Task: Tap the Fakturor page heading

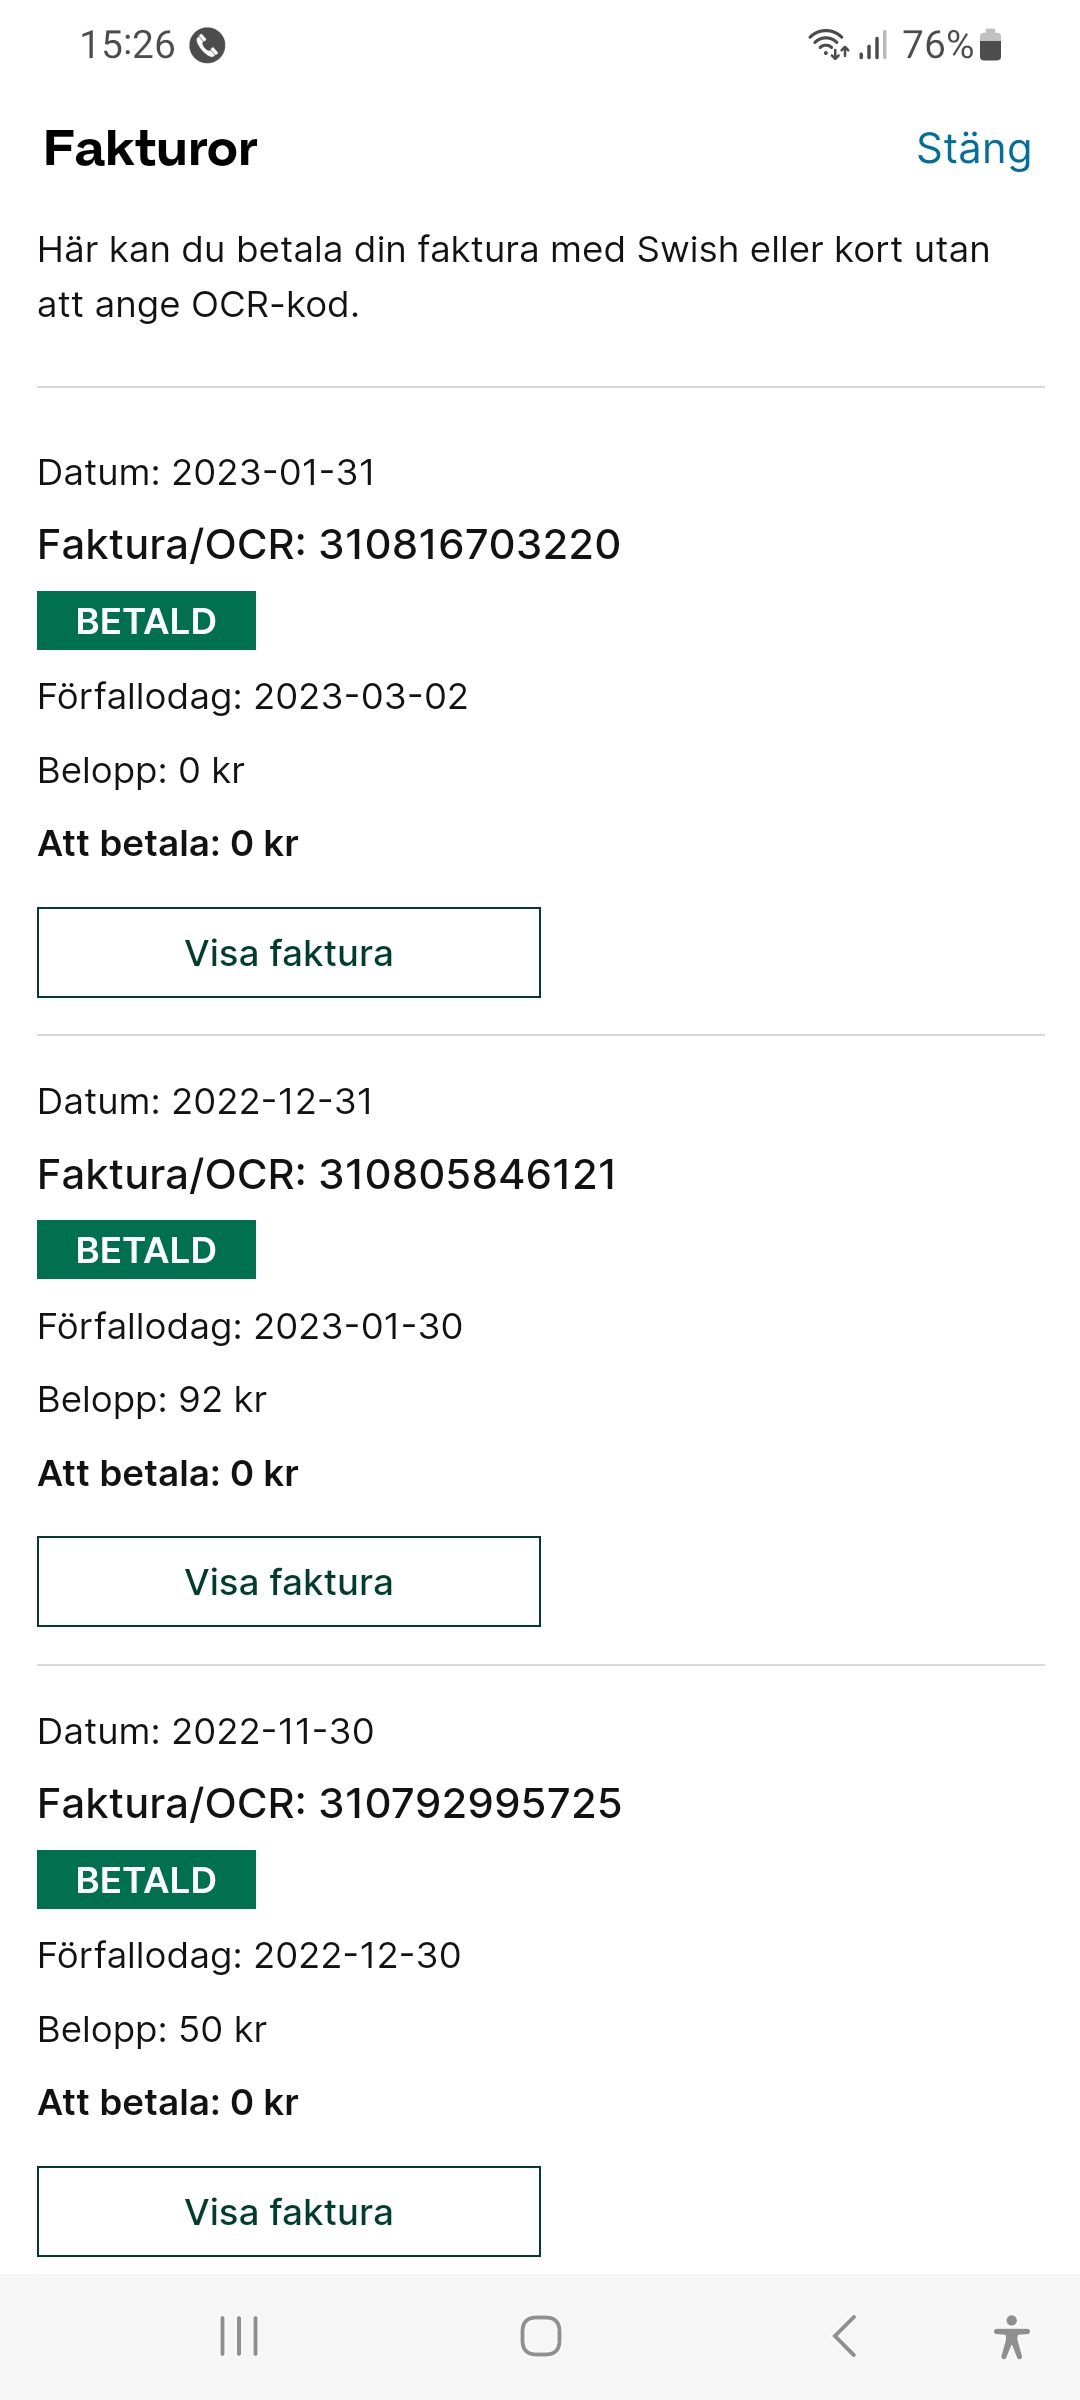Action: pos(151,149)
